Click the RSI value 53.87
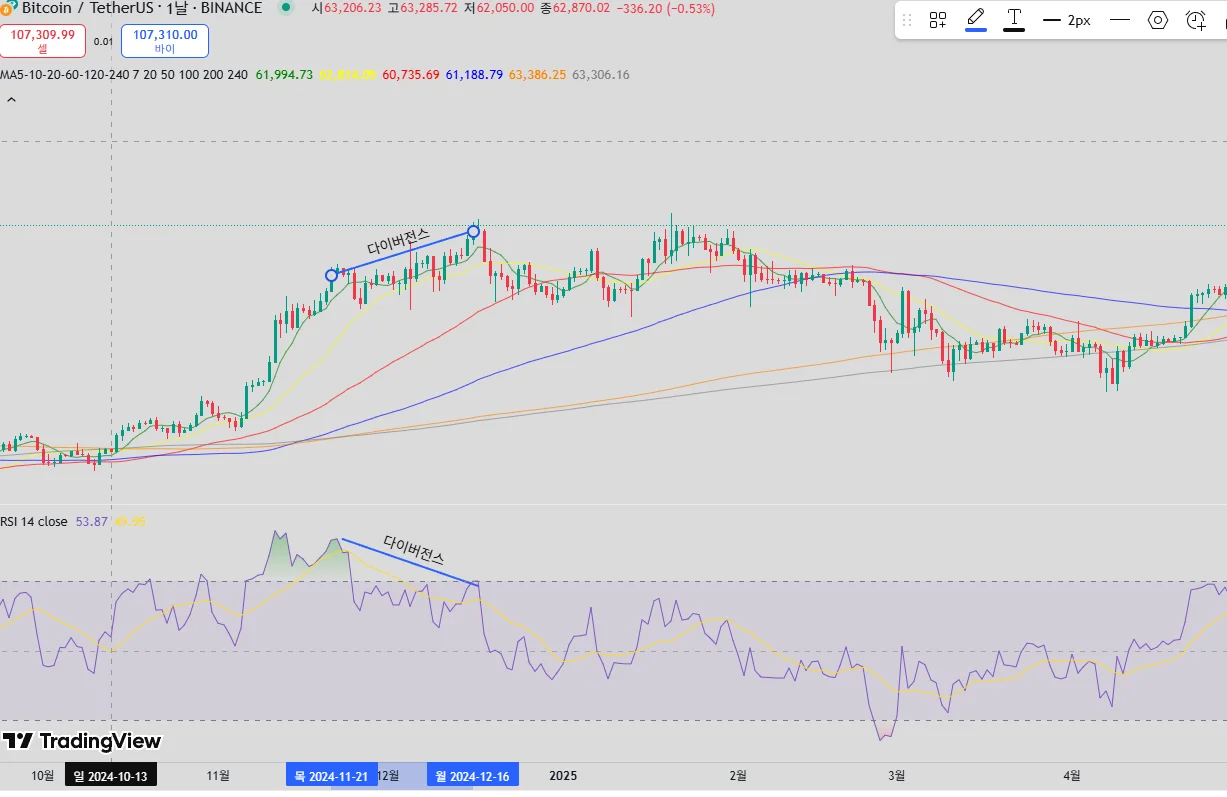The height and width of the screenshot is (797, 1227). 91,521
